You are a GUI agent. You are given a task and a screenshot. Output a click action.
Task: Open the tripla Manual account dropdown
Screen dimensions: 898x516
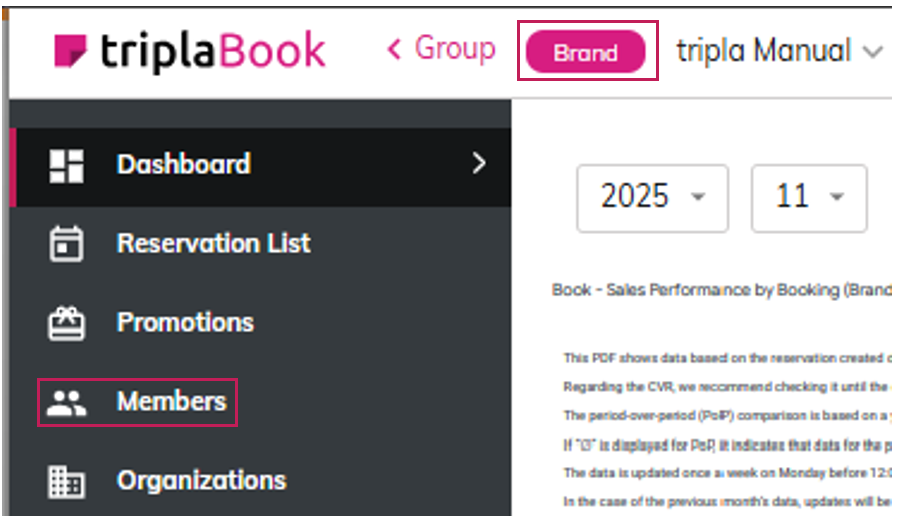coord(780,51)
